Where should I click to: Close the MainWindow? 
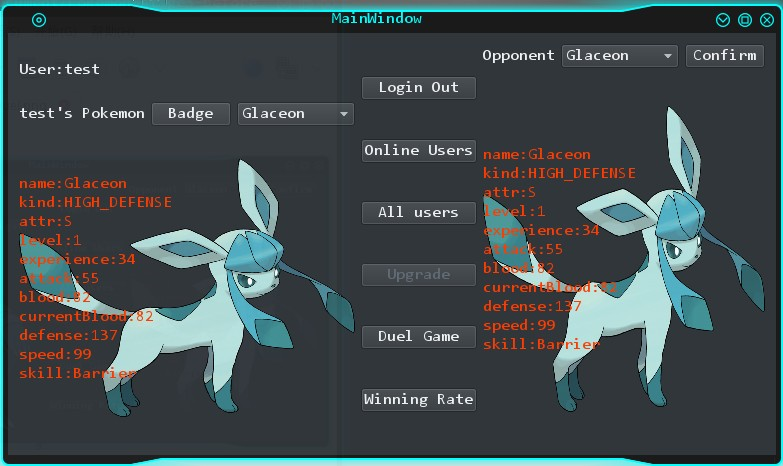click(767, 20)
